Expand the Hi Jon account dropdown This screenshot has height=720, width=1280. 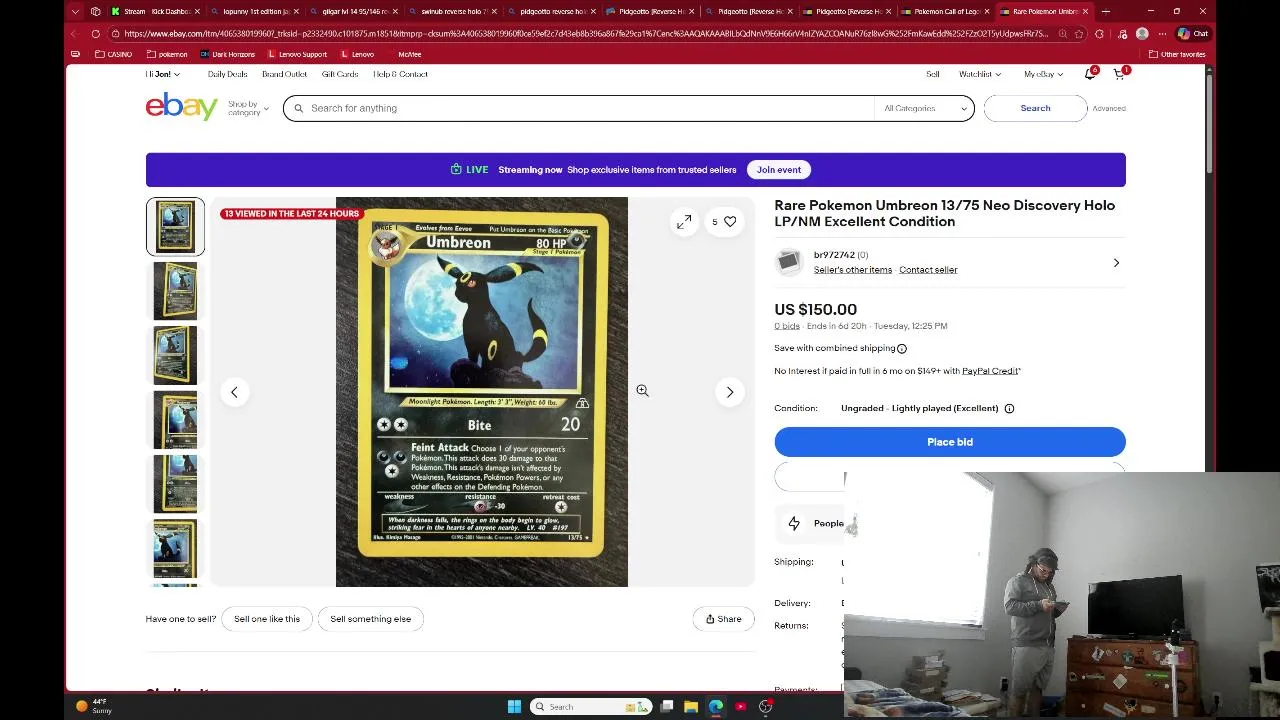163,74
